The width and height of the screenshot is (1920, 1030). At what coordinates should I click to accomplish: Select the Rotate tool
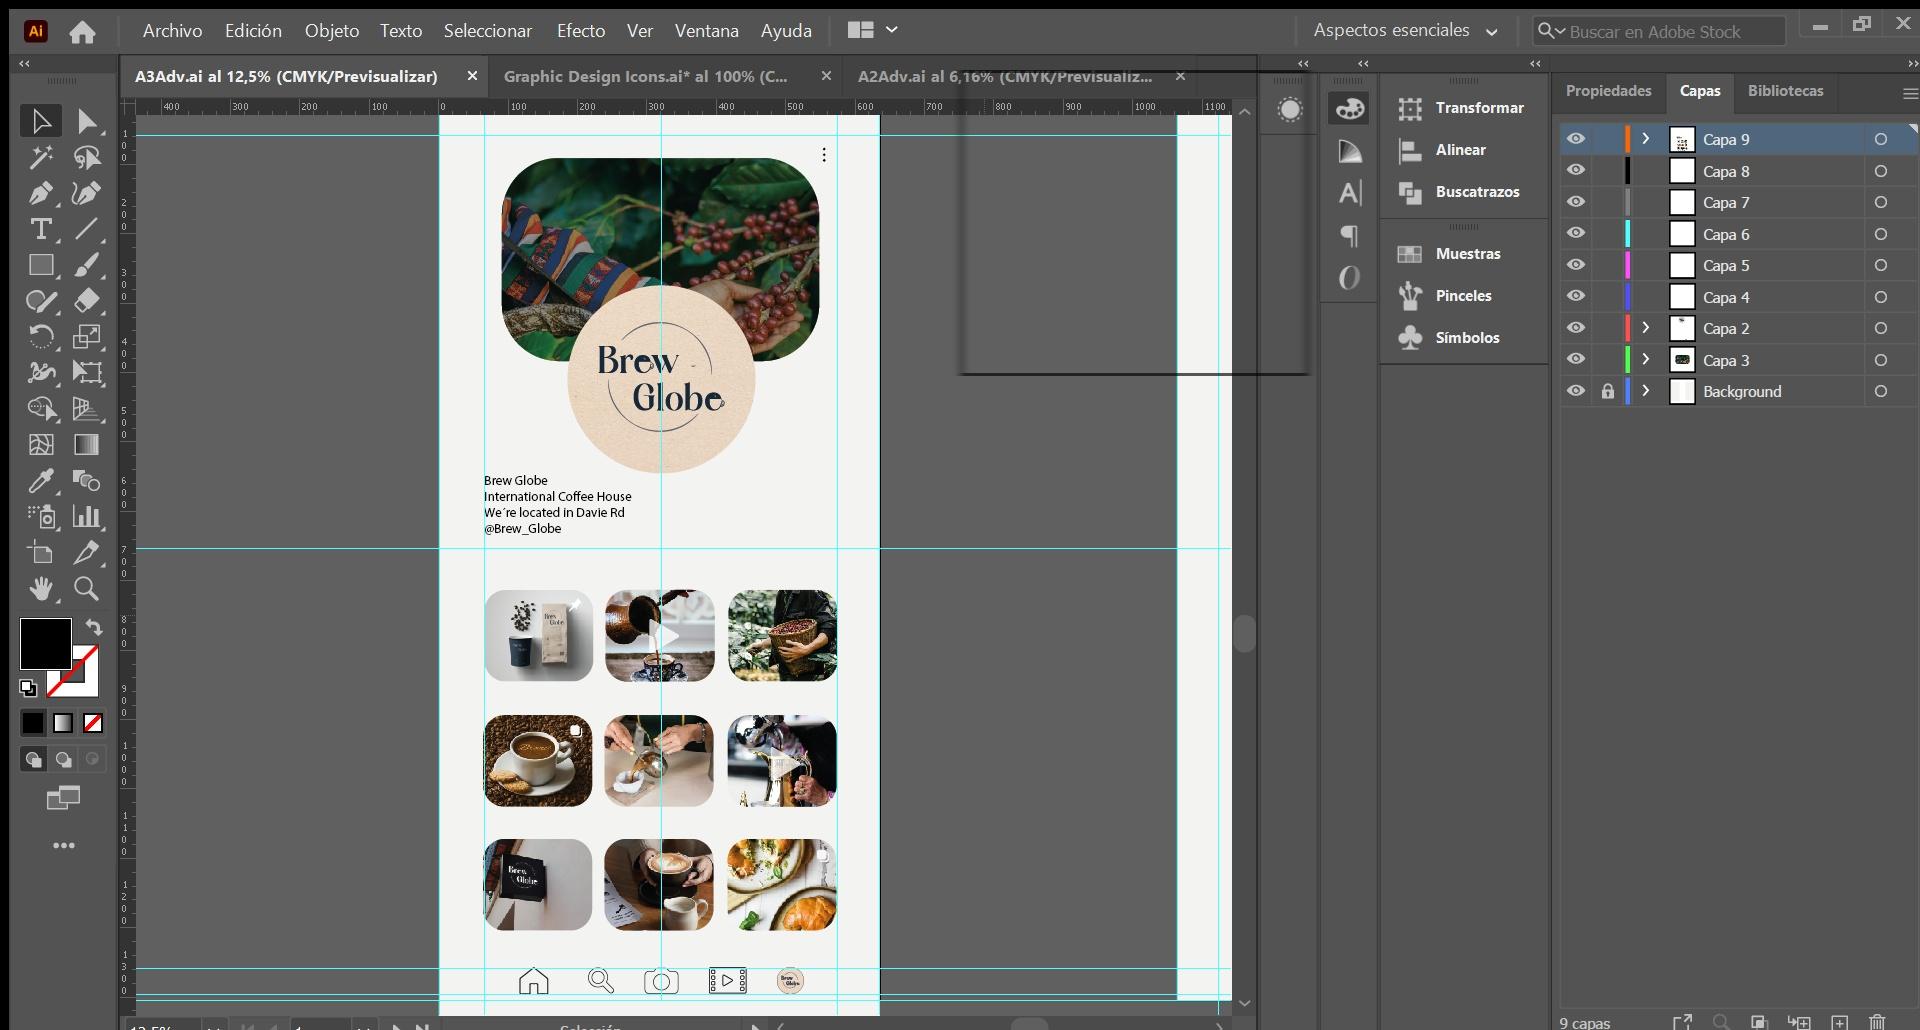41,337
